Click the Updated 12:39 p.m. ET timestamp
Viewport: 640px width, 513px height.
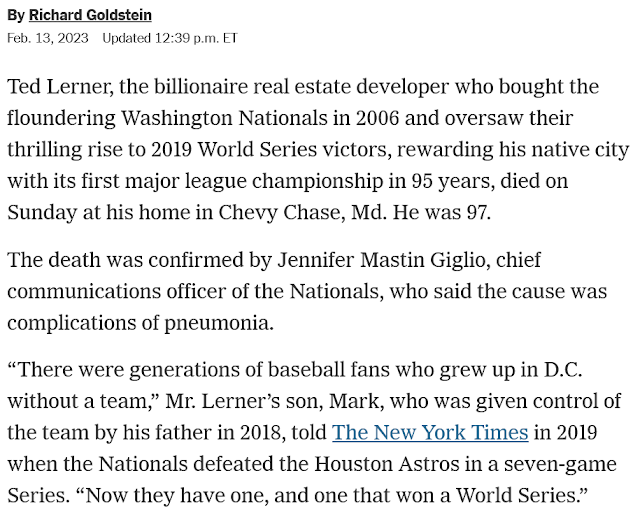pyautogui.click(x=170, y=38)
